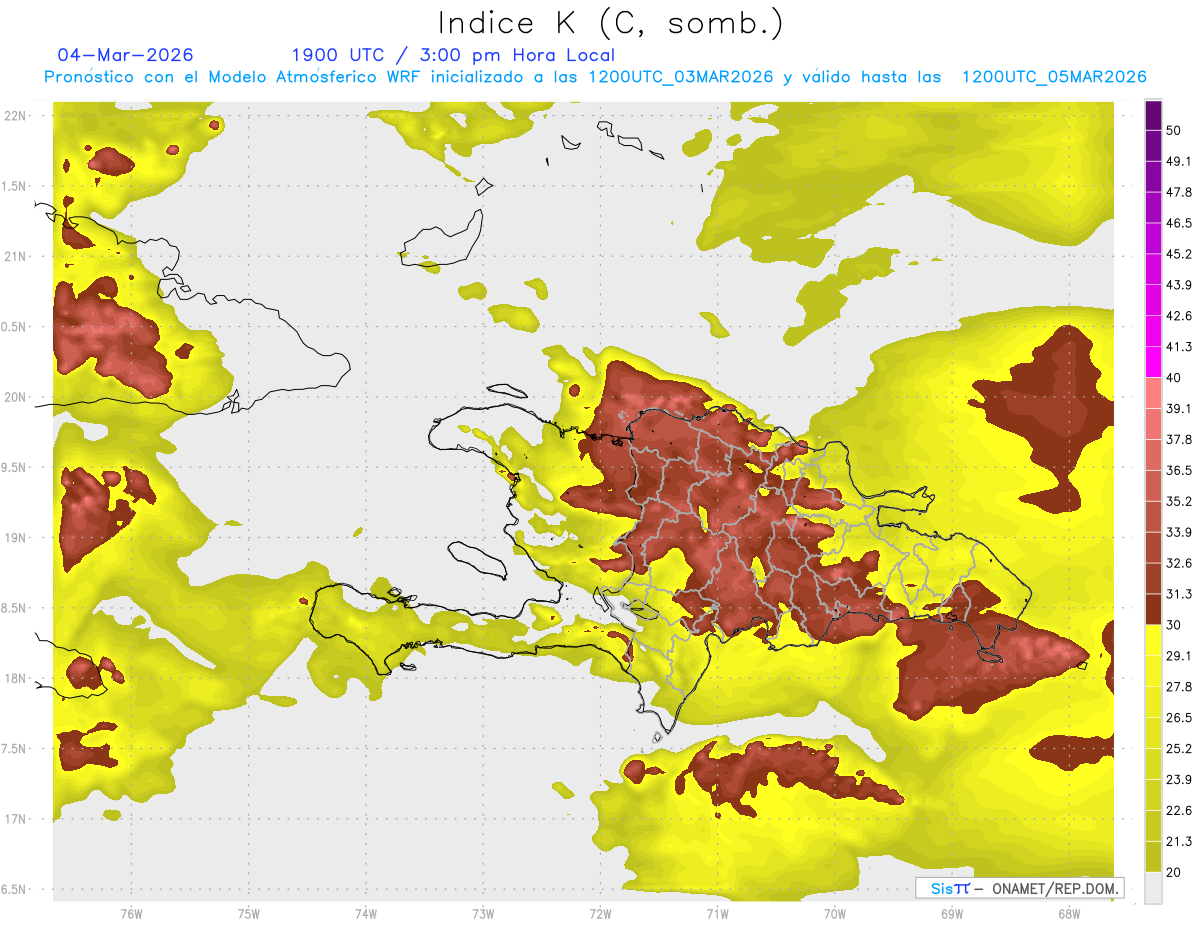1200x927 pixels.
Task: Click the color scale value '20'
Action: (1175, 873)
